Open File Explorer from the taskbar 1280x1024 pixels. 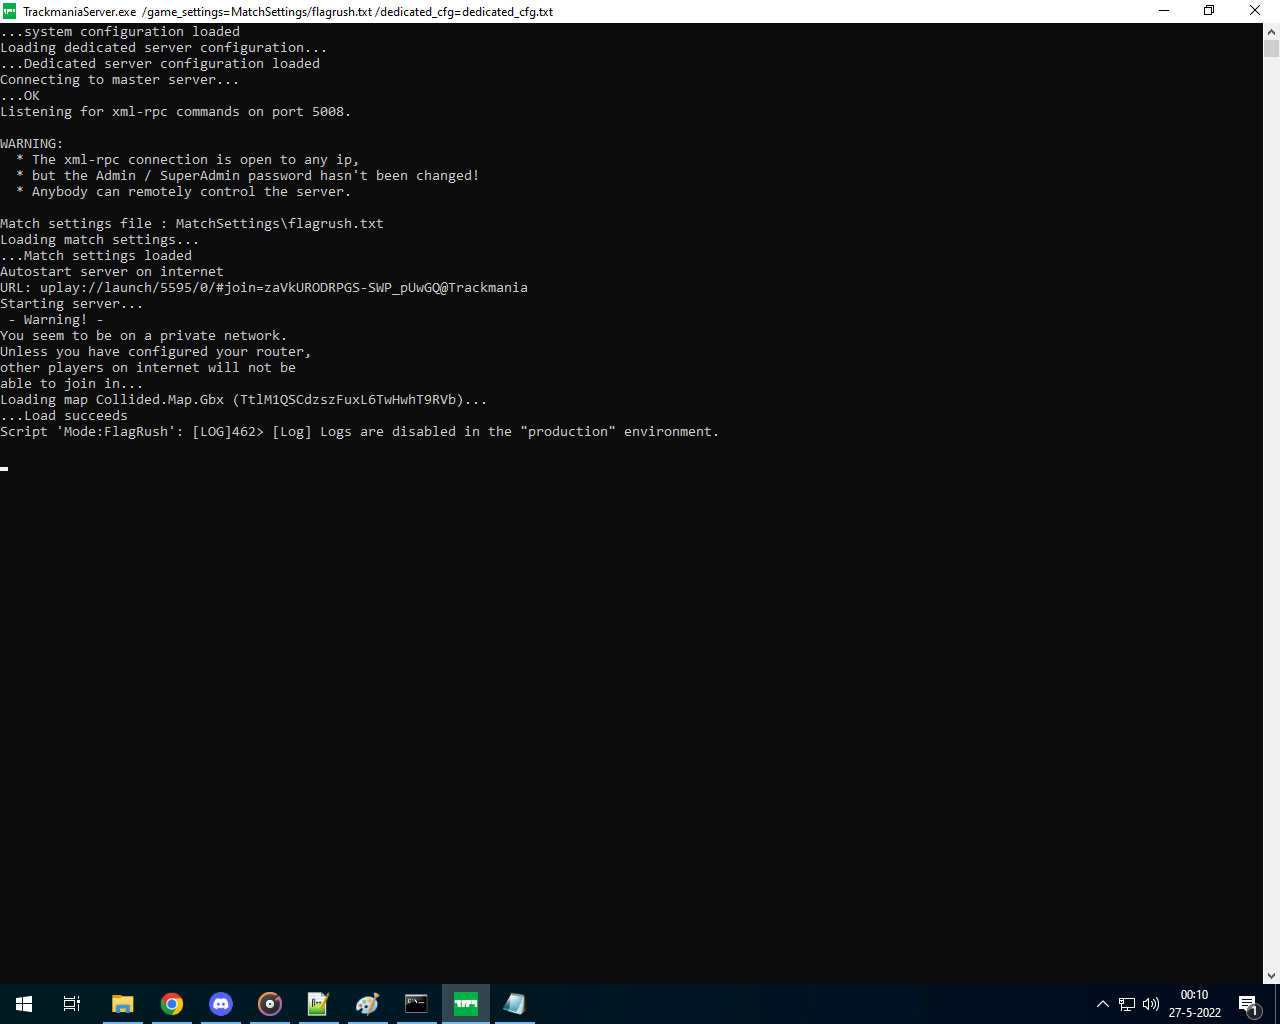pos(123,1004)
